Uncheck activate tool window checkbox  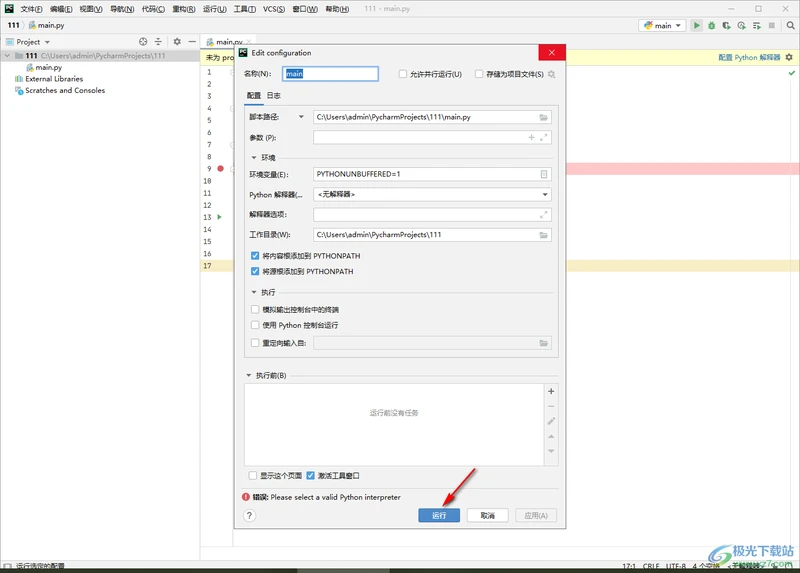(x=310, y=476)
